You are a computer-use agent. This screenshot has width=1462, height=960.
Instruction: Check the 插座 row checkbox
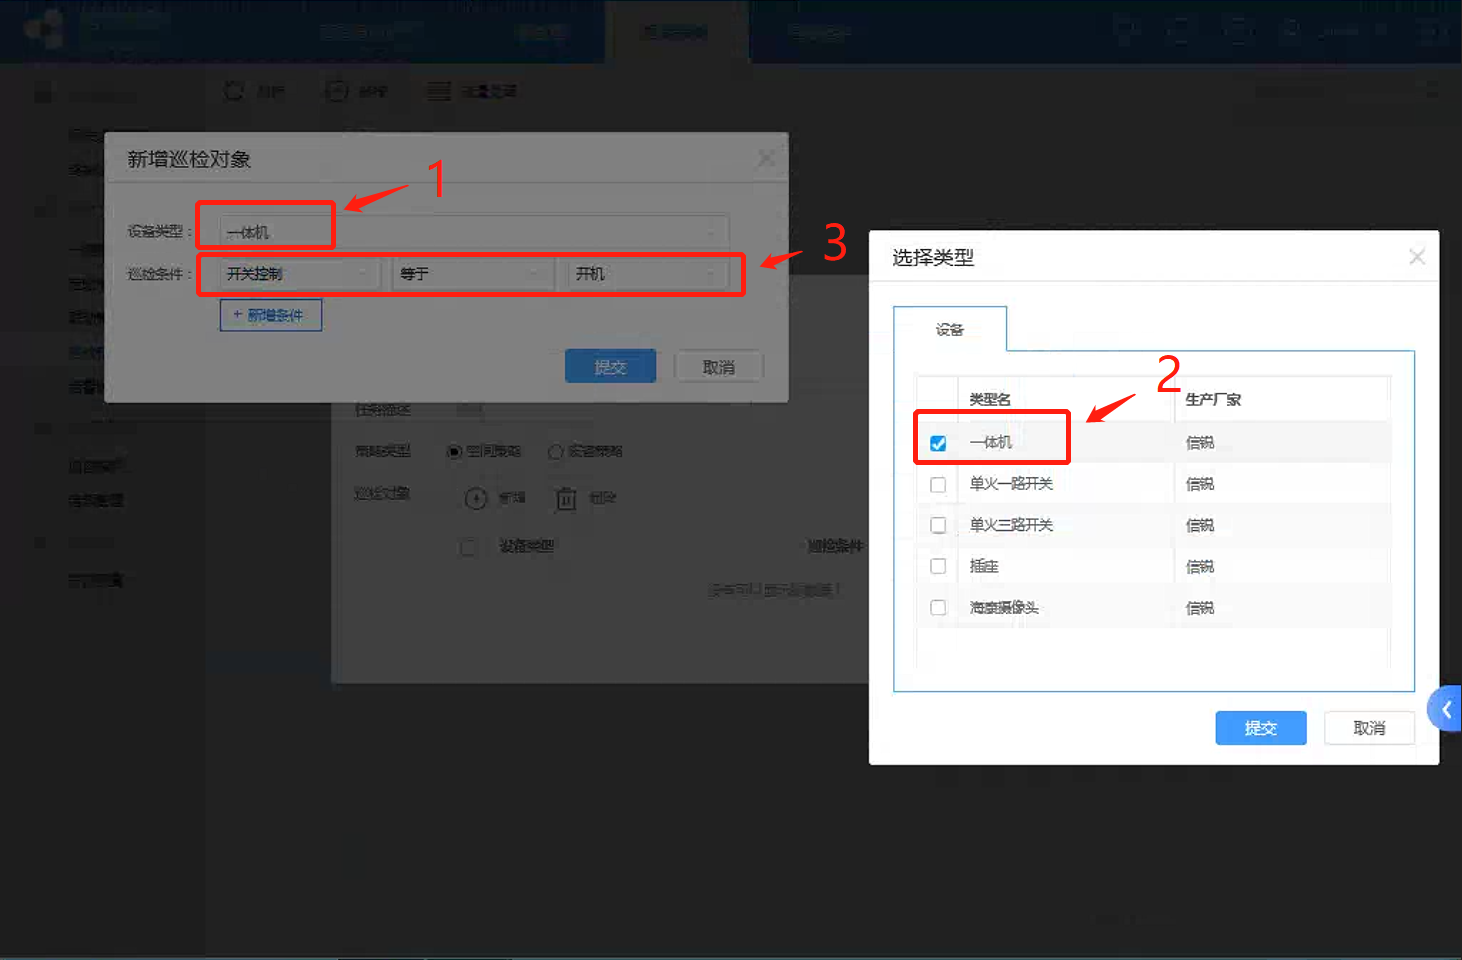[x=938, y=566]
